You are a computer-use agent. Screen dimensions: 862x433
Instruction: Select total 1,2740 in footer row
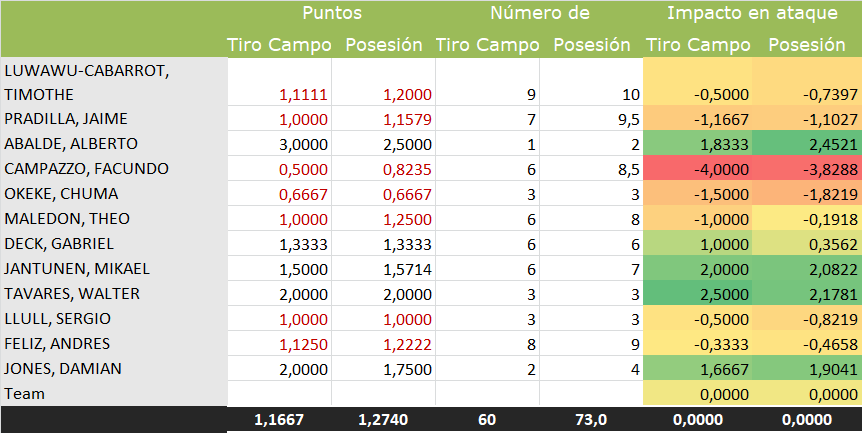(384, 420)
